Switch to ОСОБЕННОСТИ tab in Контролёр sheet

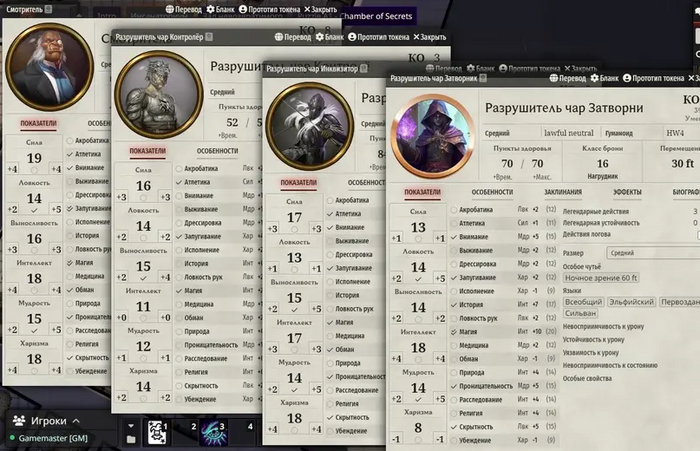point(217,151)
